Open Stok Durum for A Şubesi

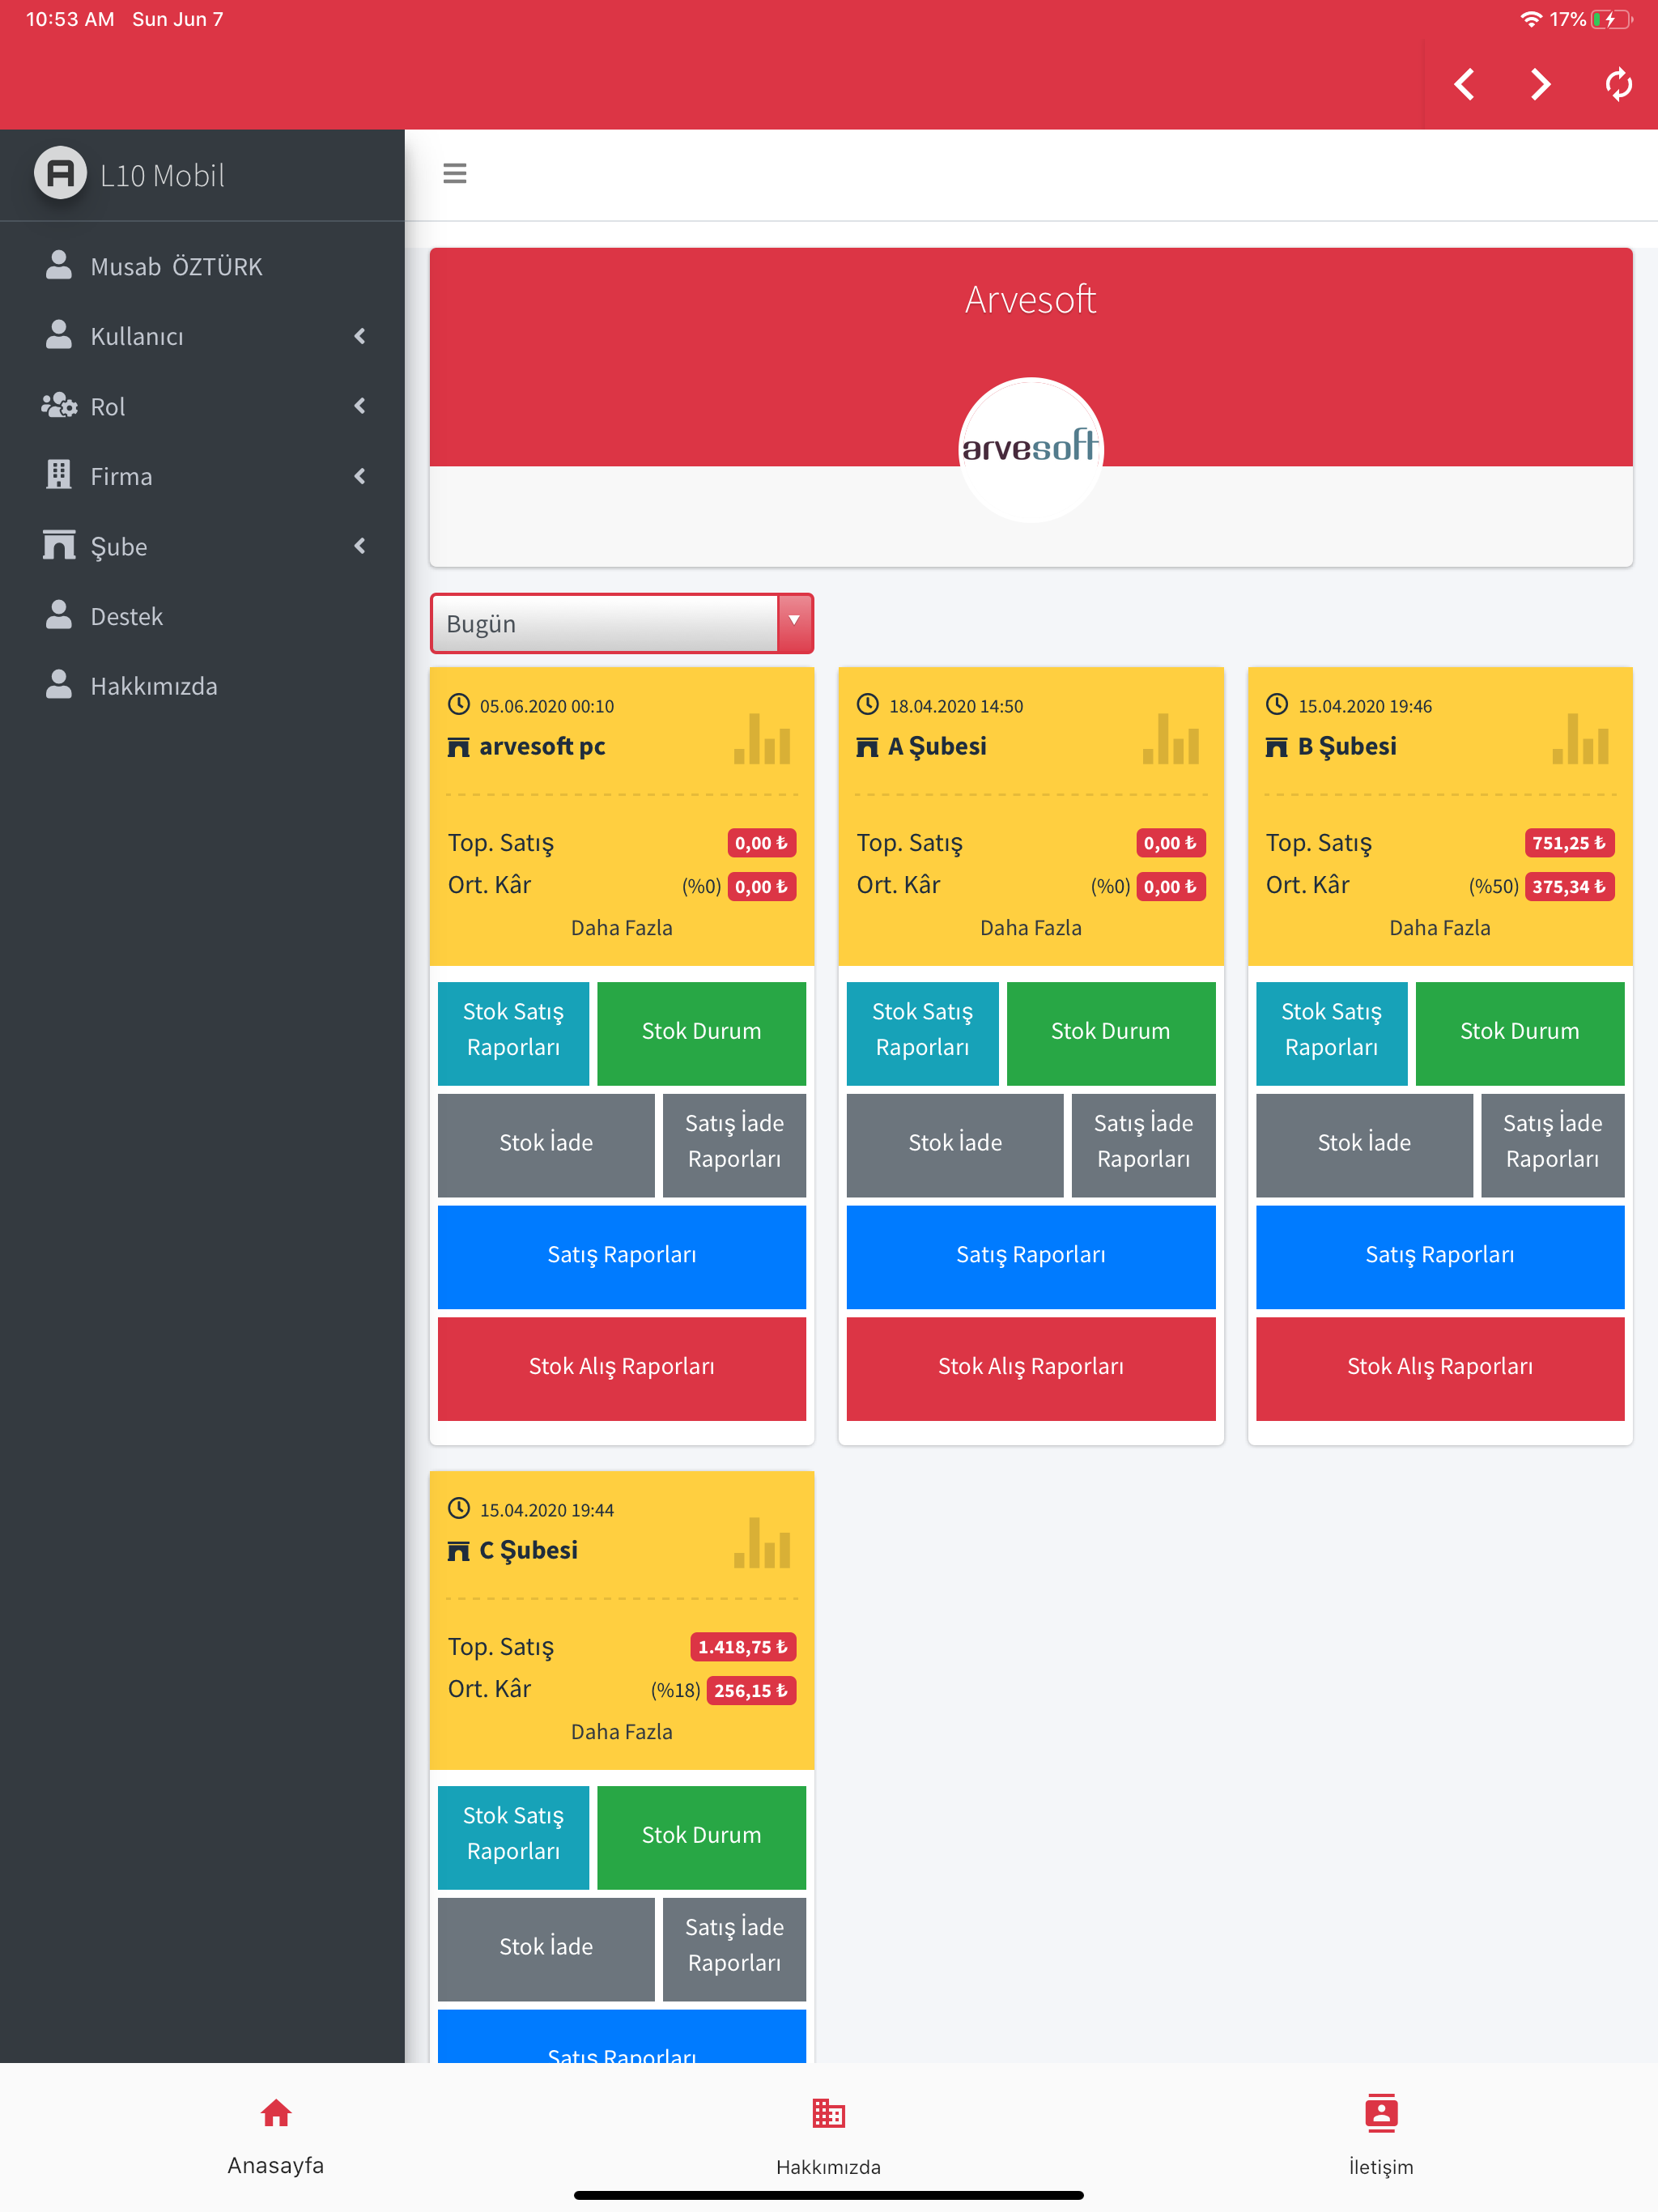(x=1110, y=1033)
